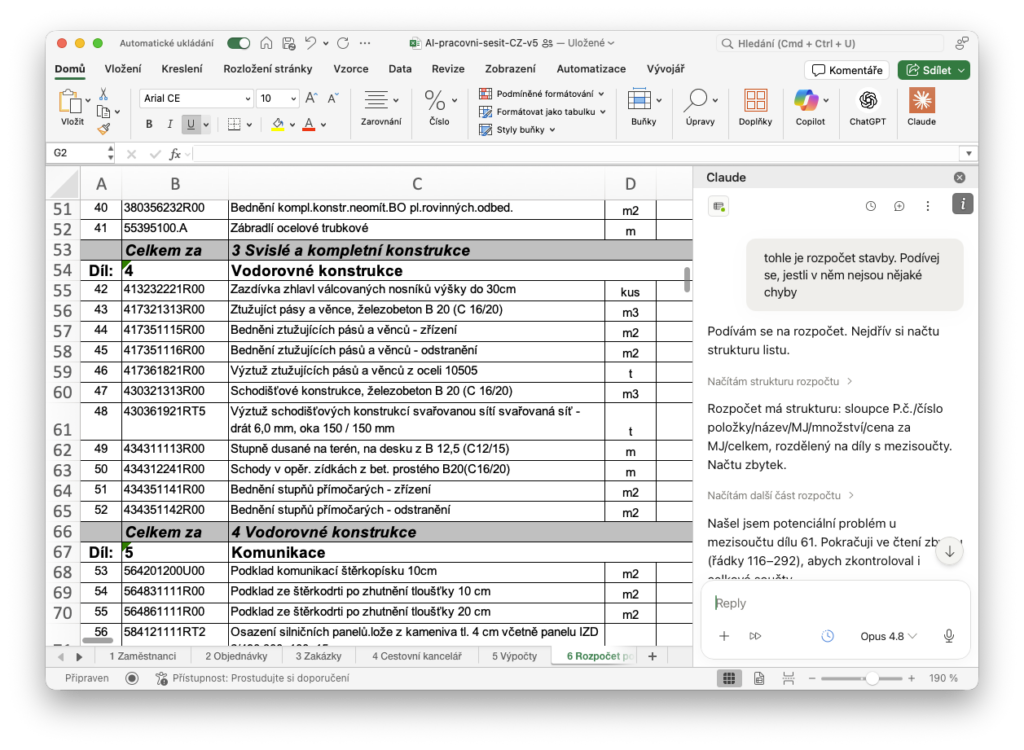
Task: Click the Increase font size icon
Action: [312, 98]
